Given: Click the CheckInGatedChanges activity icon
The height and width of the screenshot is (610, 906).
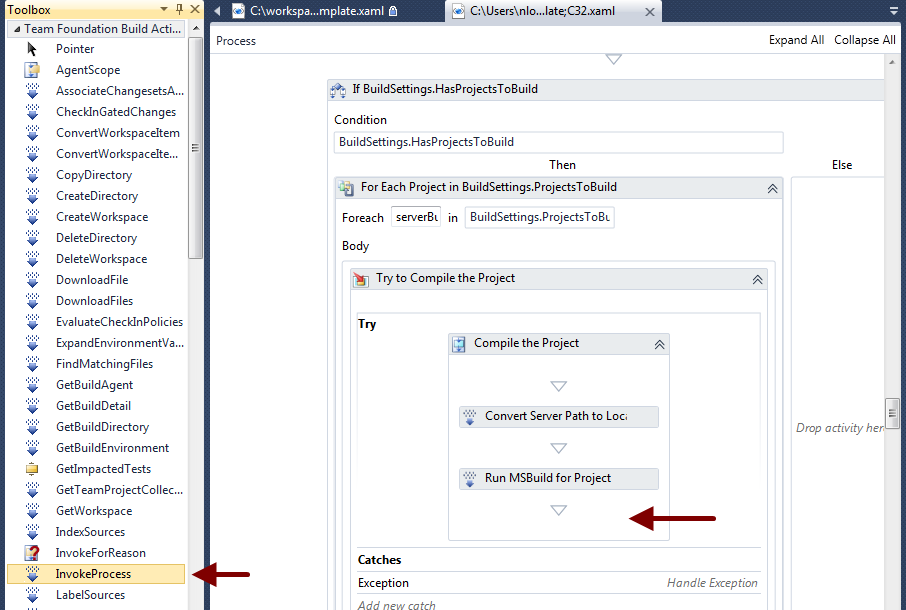Looking at the screenshot, I should pos(32,112).
